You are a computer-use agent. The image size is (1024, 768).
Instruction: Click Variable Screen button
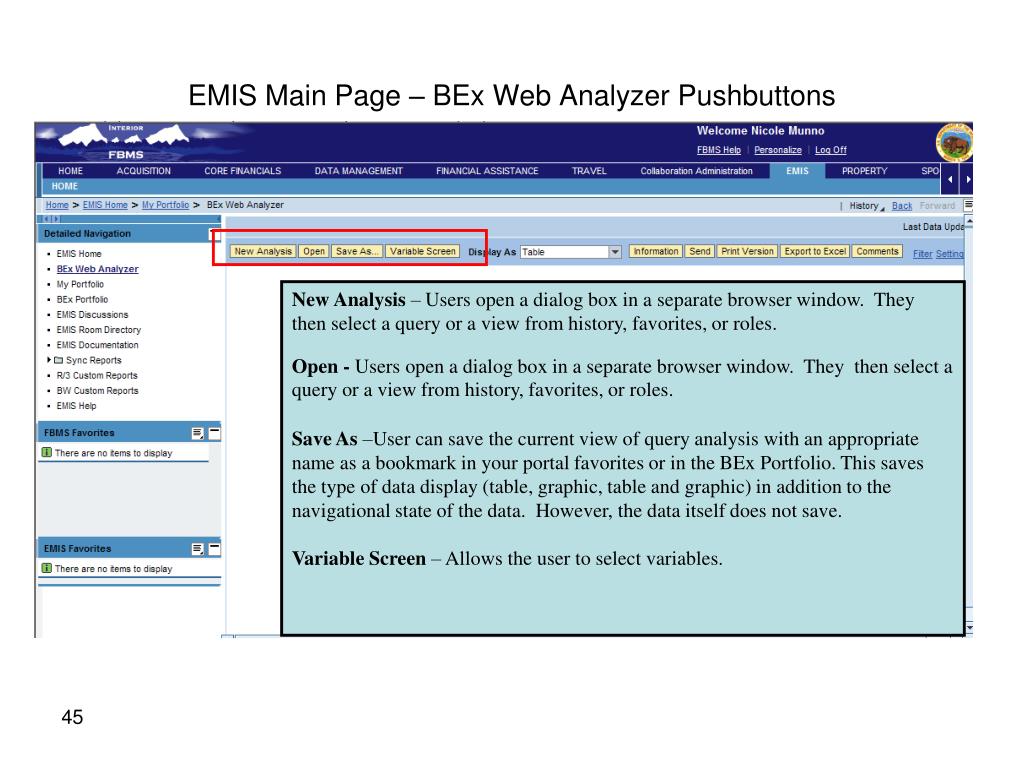coord(423,251)
